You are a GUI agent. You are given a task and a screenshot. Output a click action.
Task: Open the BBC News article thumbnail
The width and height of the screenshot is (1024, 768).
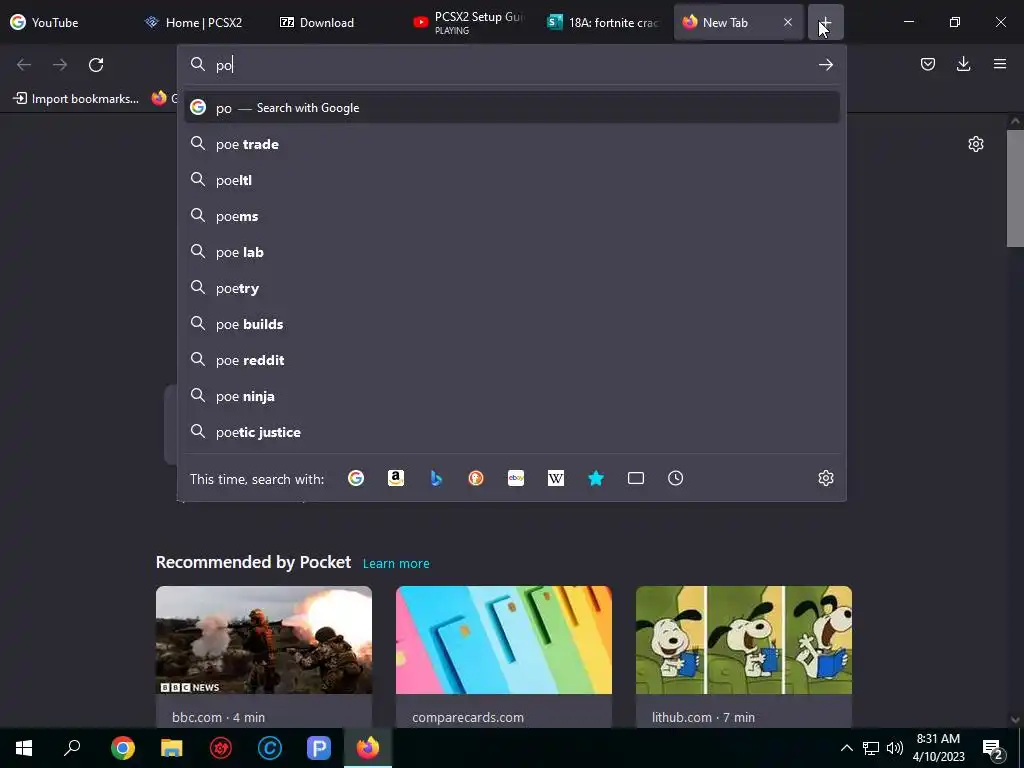(x=264, y=639)
